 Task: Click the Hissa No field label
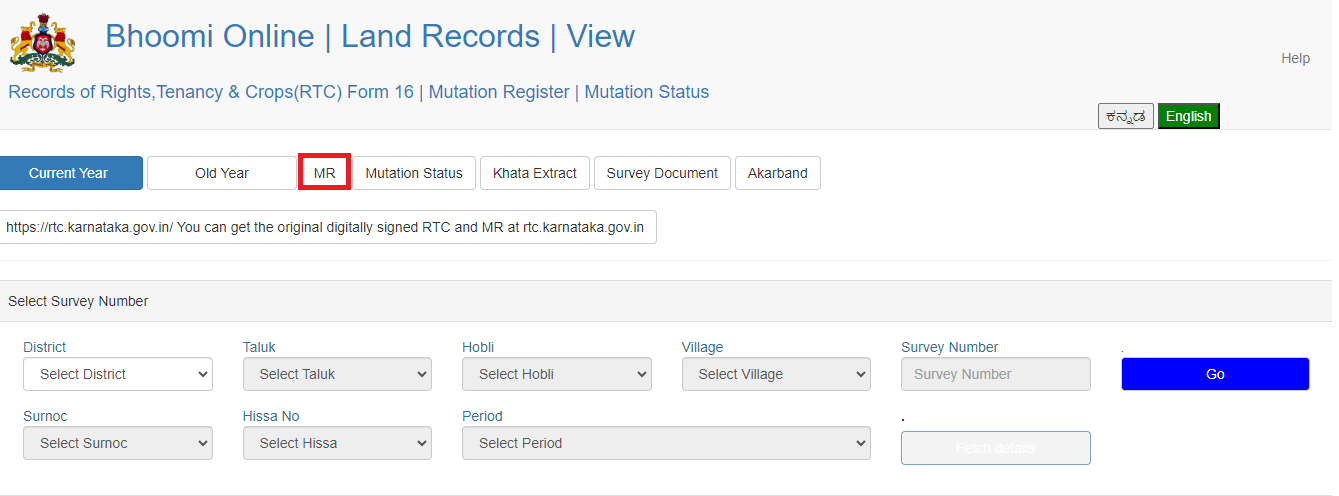[x=271, y=416]
